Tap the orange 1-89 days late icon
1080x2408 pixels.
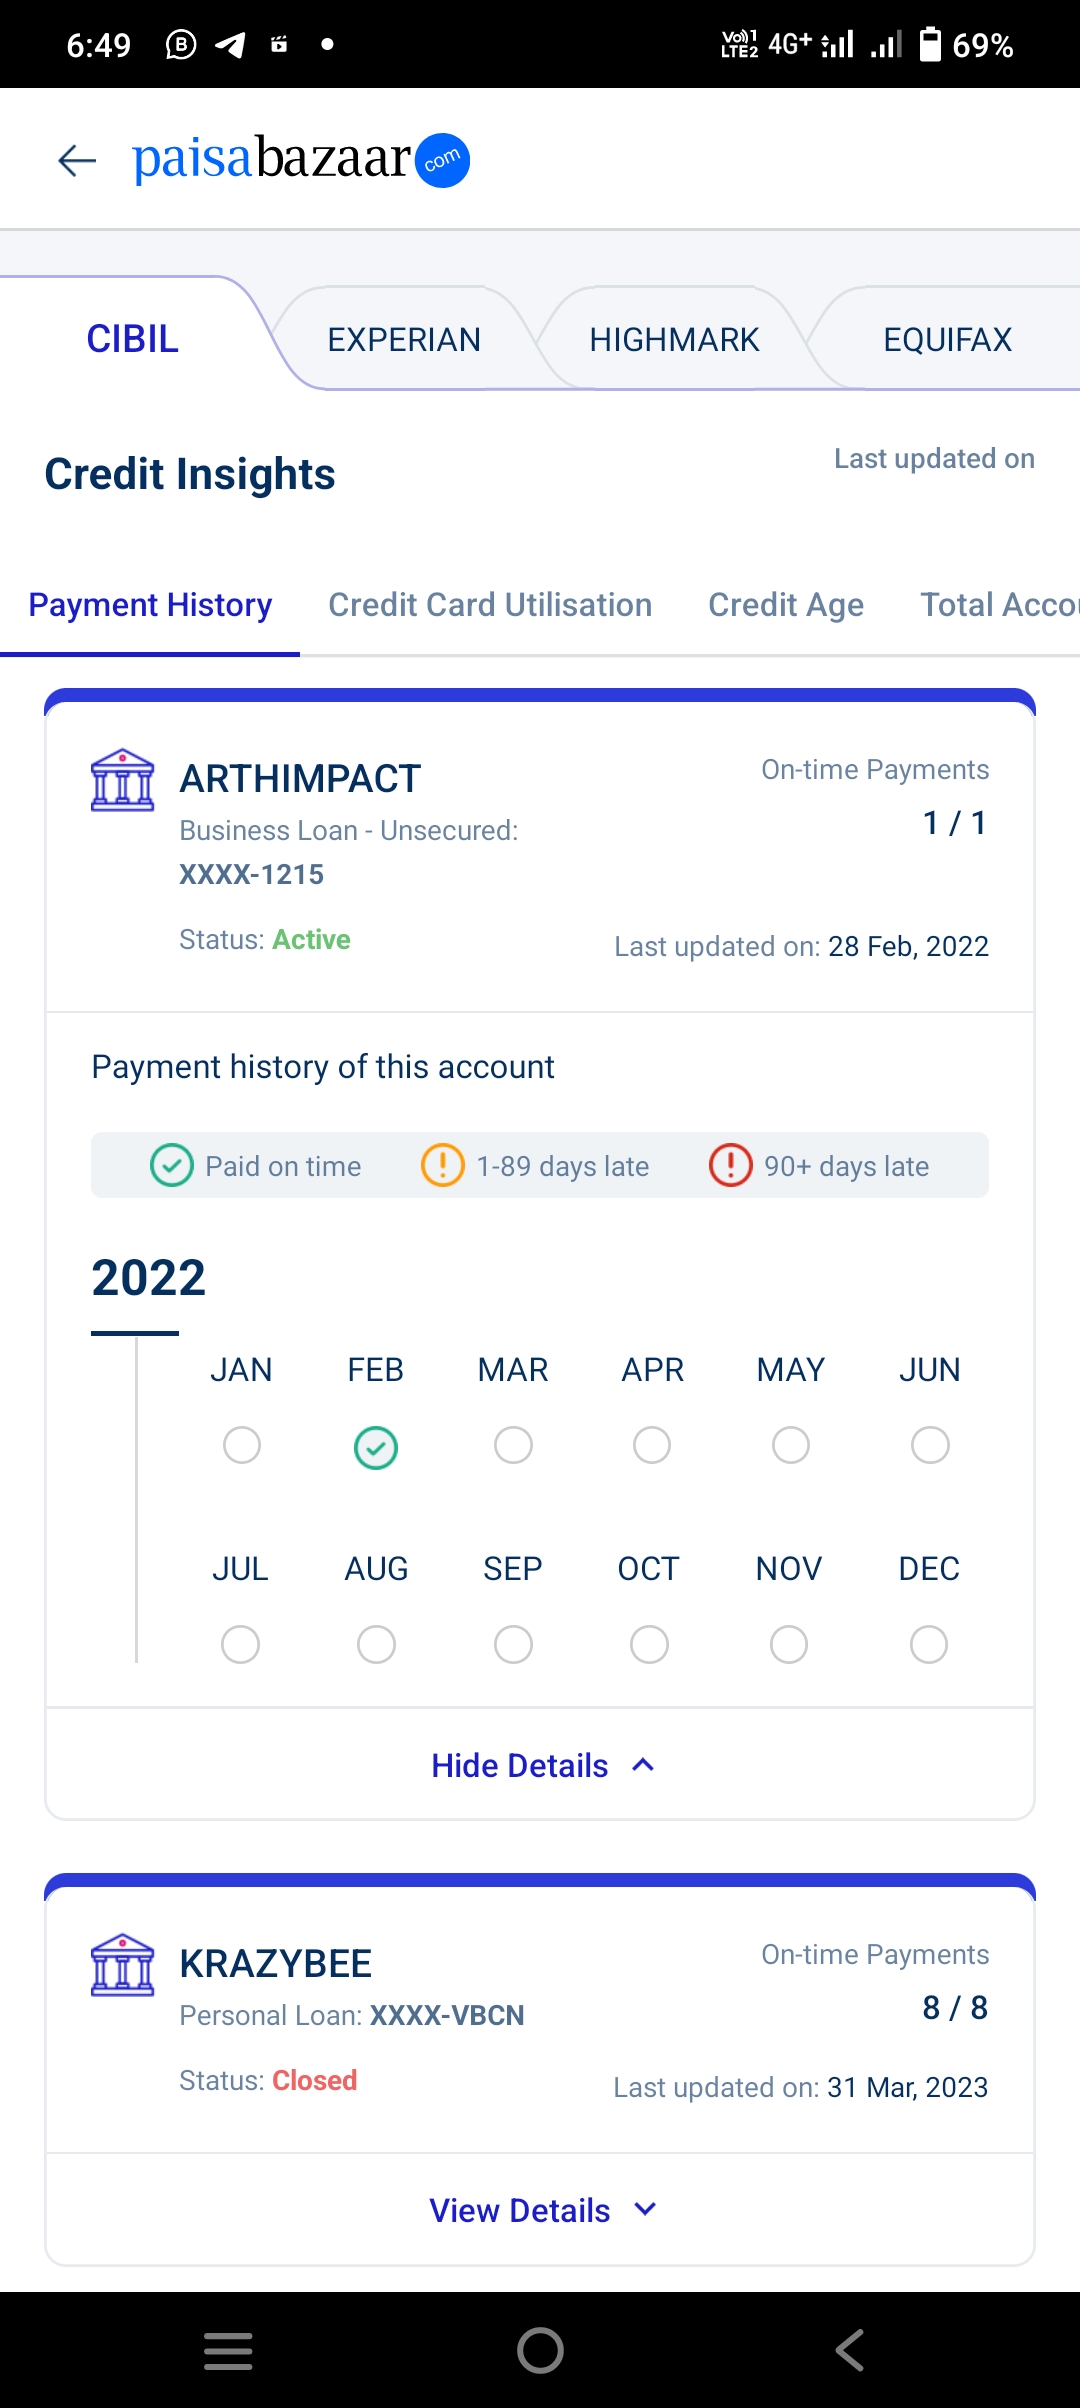coord(442,1166)
